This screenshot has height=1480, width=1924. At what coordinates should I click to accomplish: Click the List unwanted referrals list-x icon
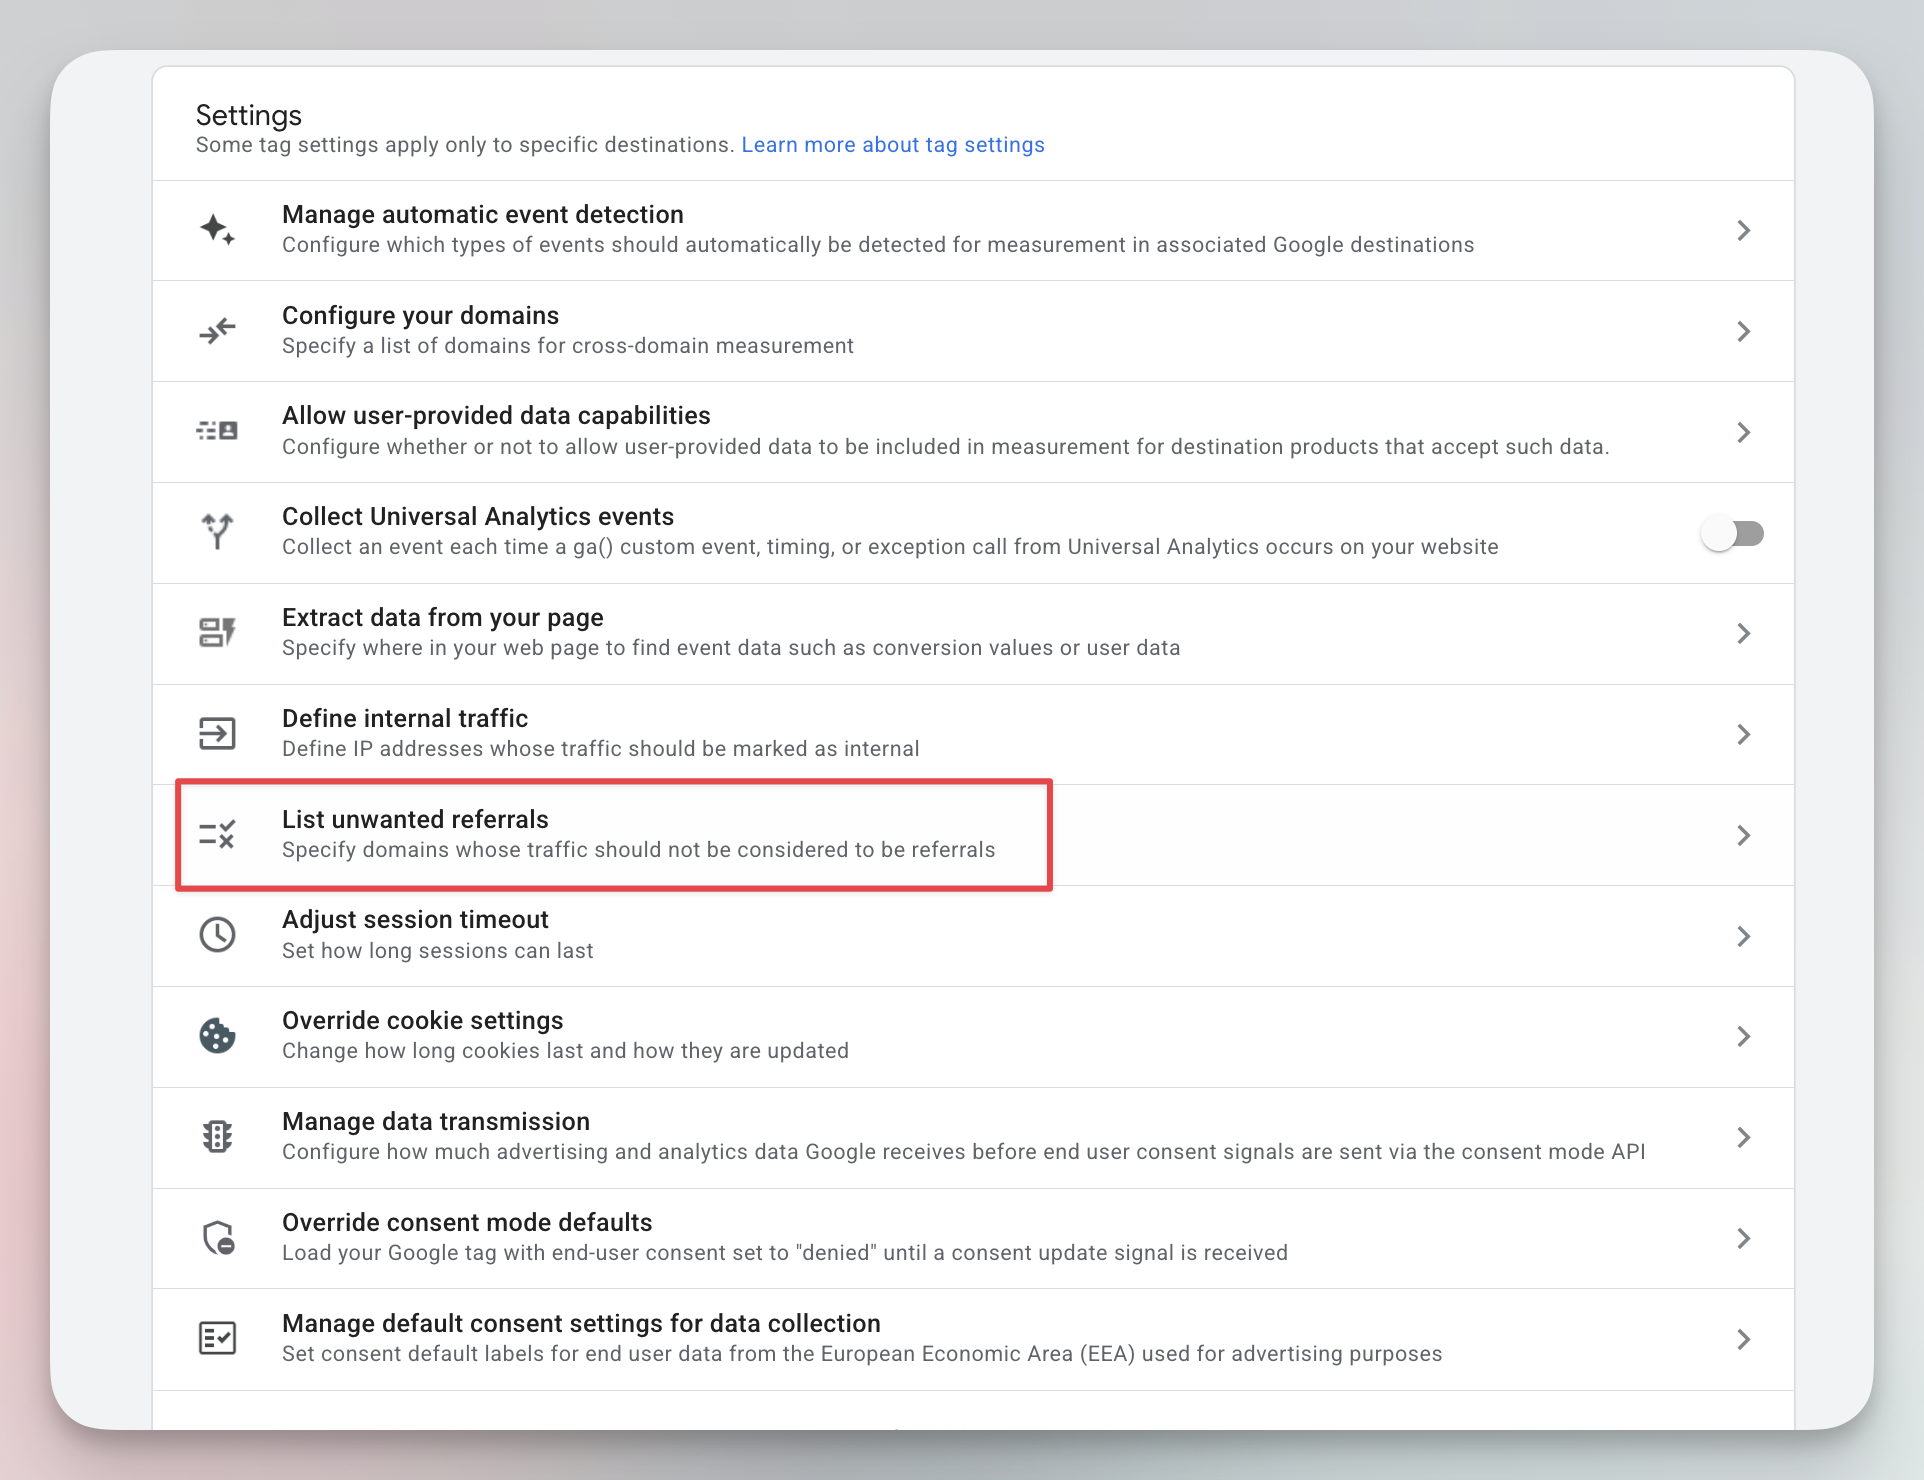click(217, 834)
